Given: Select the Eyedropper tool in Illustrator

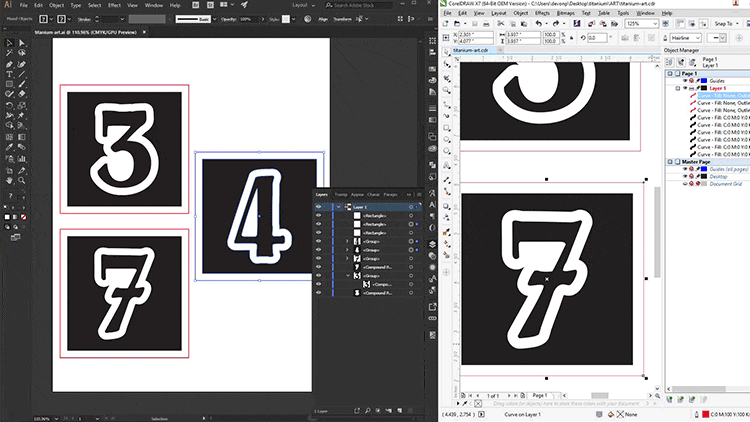Looking at the screenshot, I should pyautogui.click(x=9, y=147).
